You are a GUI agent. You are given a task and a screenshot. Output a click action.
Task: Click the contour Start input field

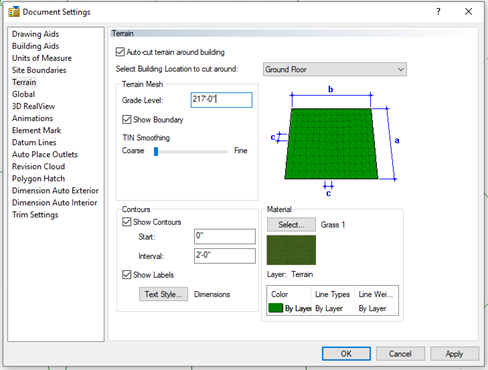(x=225, y=236)
